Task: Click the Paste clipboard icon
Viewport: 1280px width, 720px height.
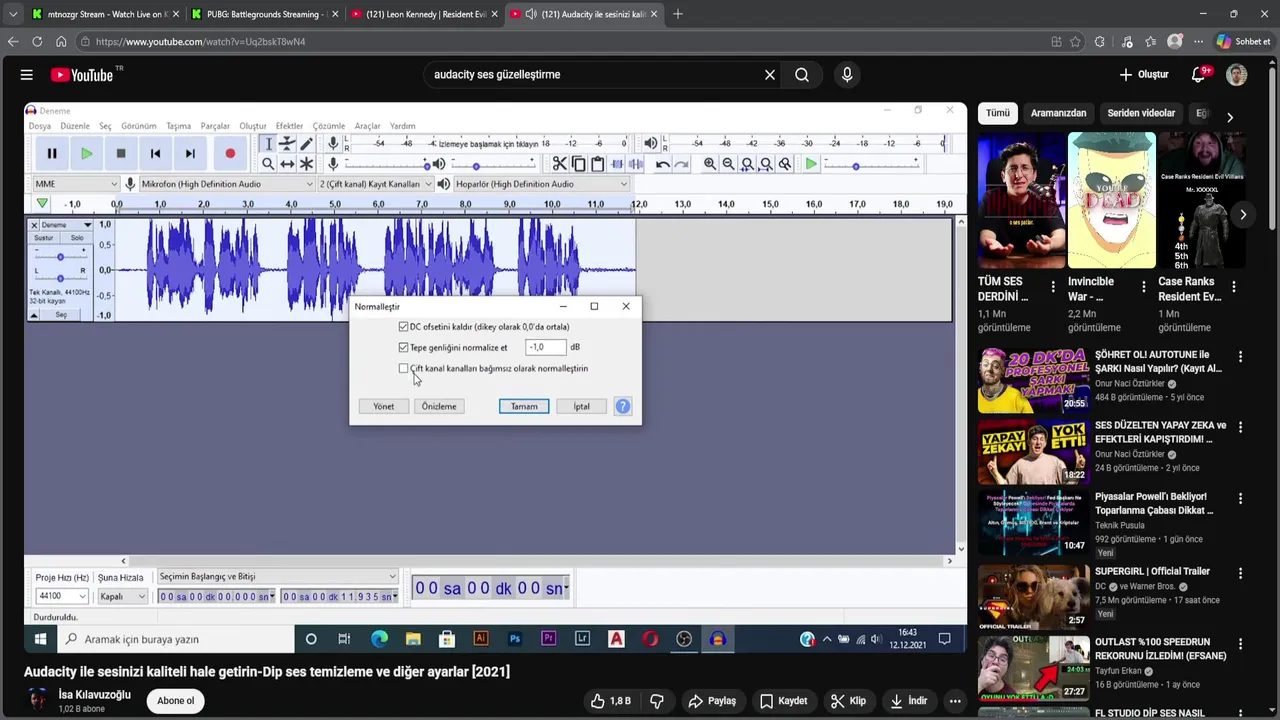Action: pos(598,164)
